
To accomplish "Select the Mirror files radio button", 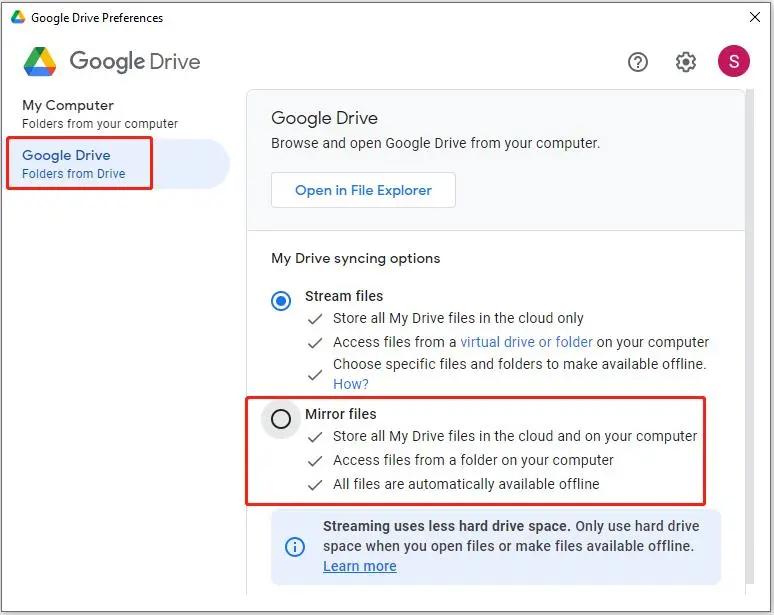I will click(281, 419).
